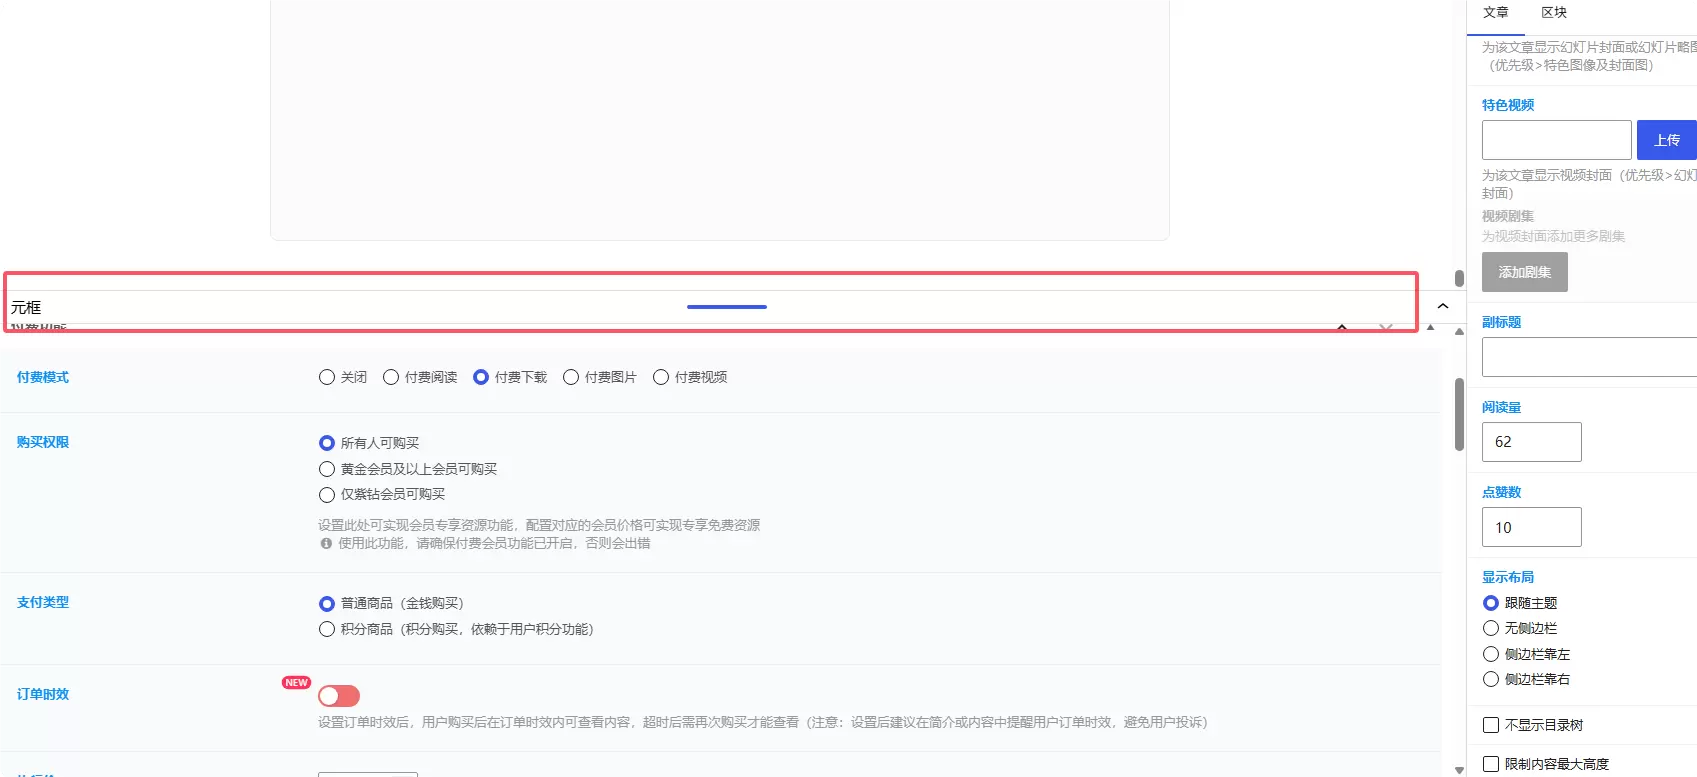Check 不显示目录树 checkbox
Image resolution: width=1697 pixels, height=777 pixels.
pyautogui.click(x=1491, y=725)
